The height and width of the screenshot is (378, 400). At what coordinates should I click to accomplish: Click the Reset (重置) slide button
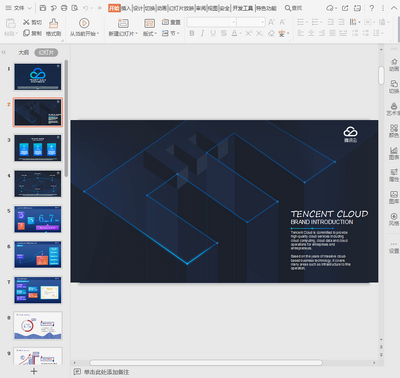(171, 22)
